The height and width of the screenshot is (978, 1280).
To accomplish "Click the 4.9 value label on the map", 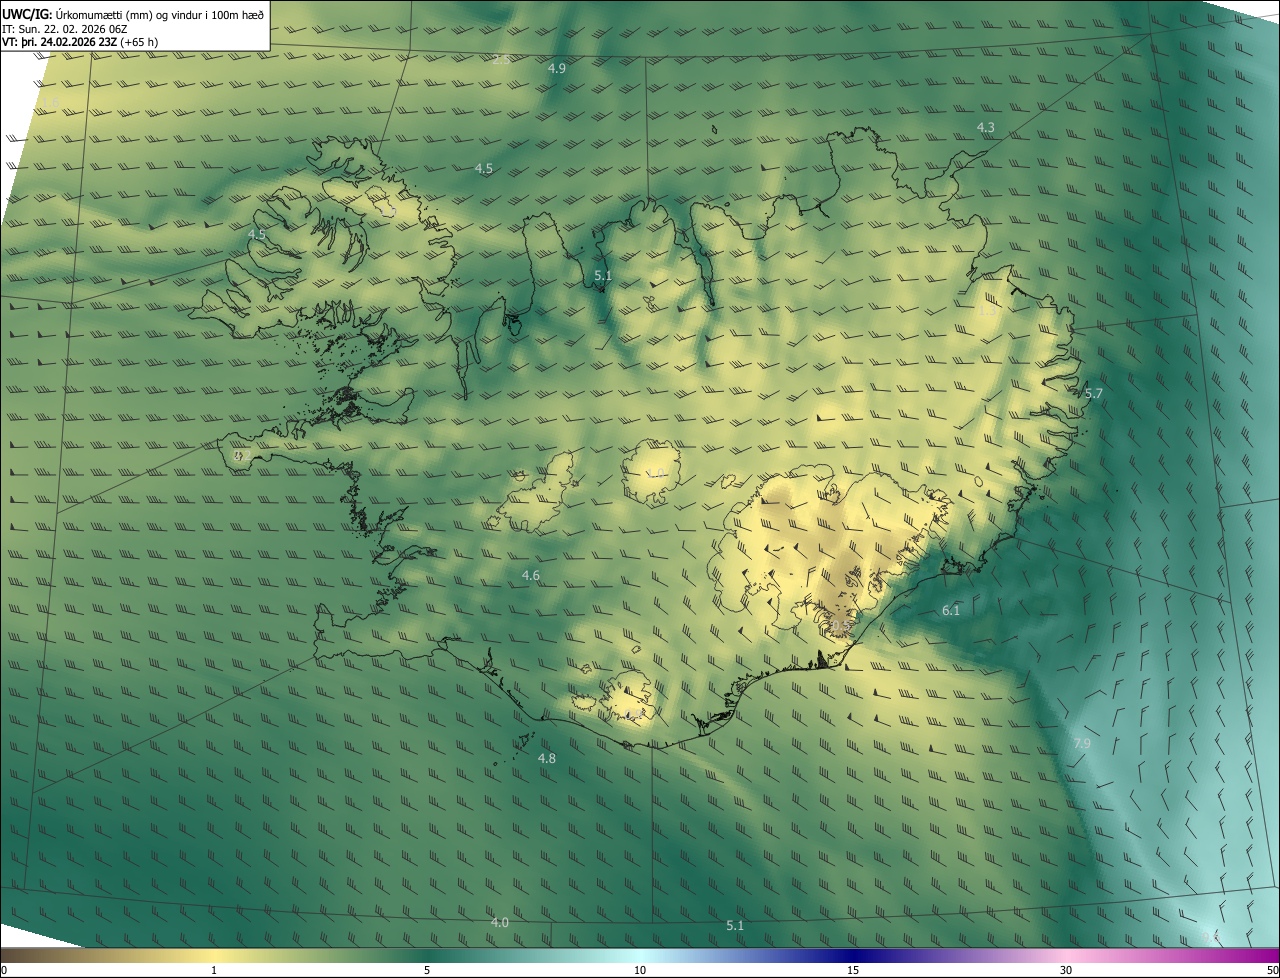I will (557, 68).
